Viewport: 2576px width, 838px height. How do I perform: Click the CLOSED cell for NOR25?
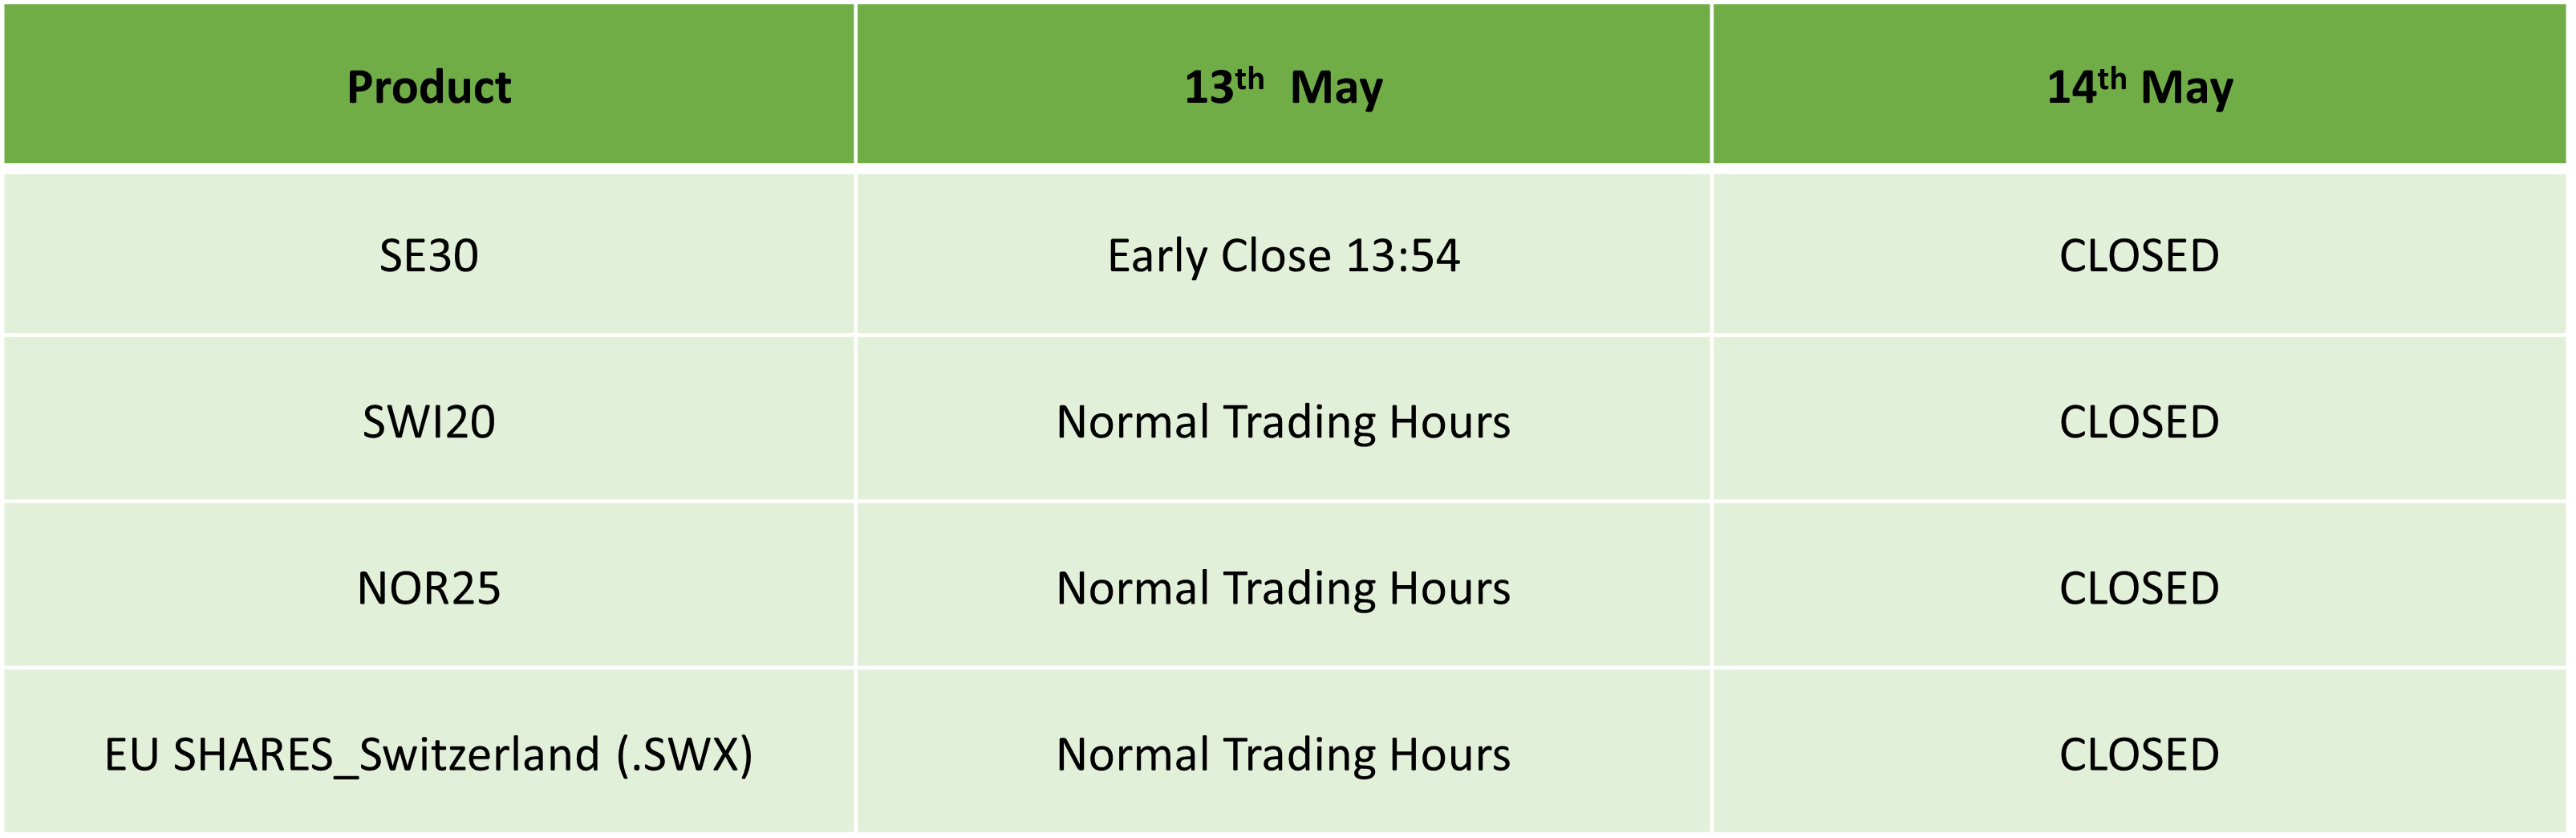(x=2139, y=588)
